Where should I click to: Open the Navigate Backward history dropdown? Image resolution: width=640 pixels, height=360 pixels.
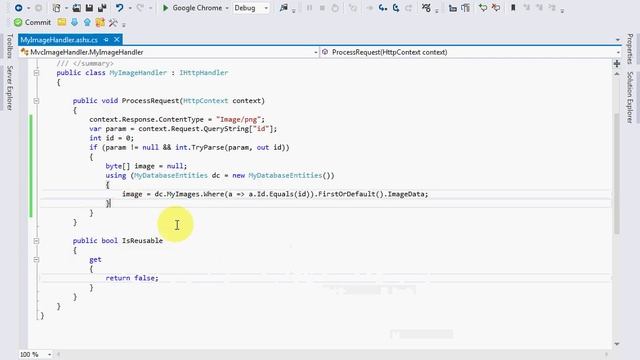click(x=28, y=8)
